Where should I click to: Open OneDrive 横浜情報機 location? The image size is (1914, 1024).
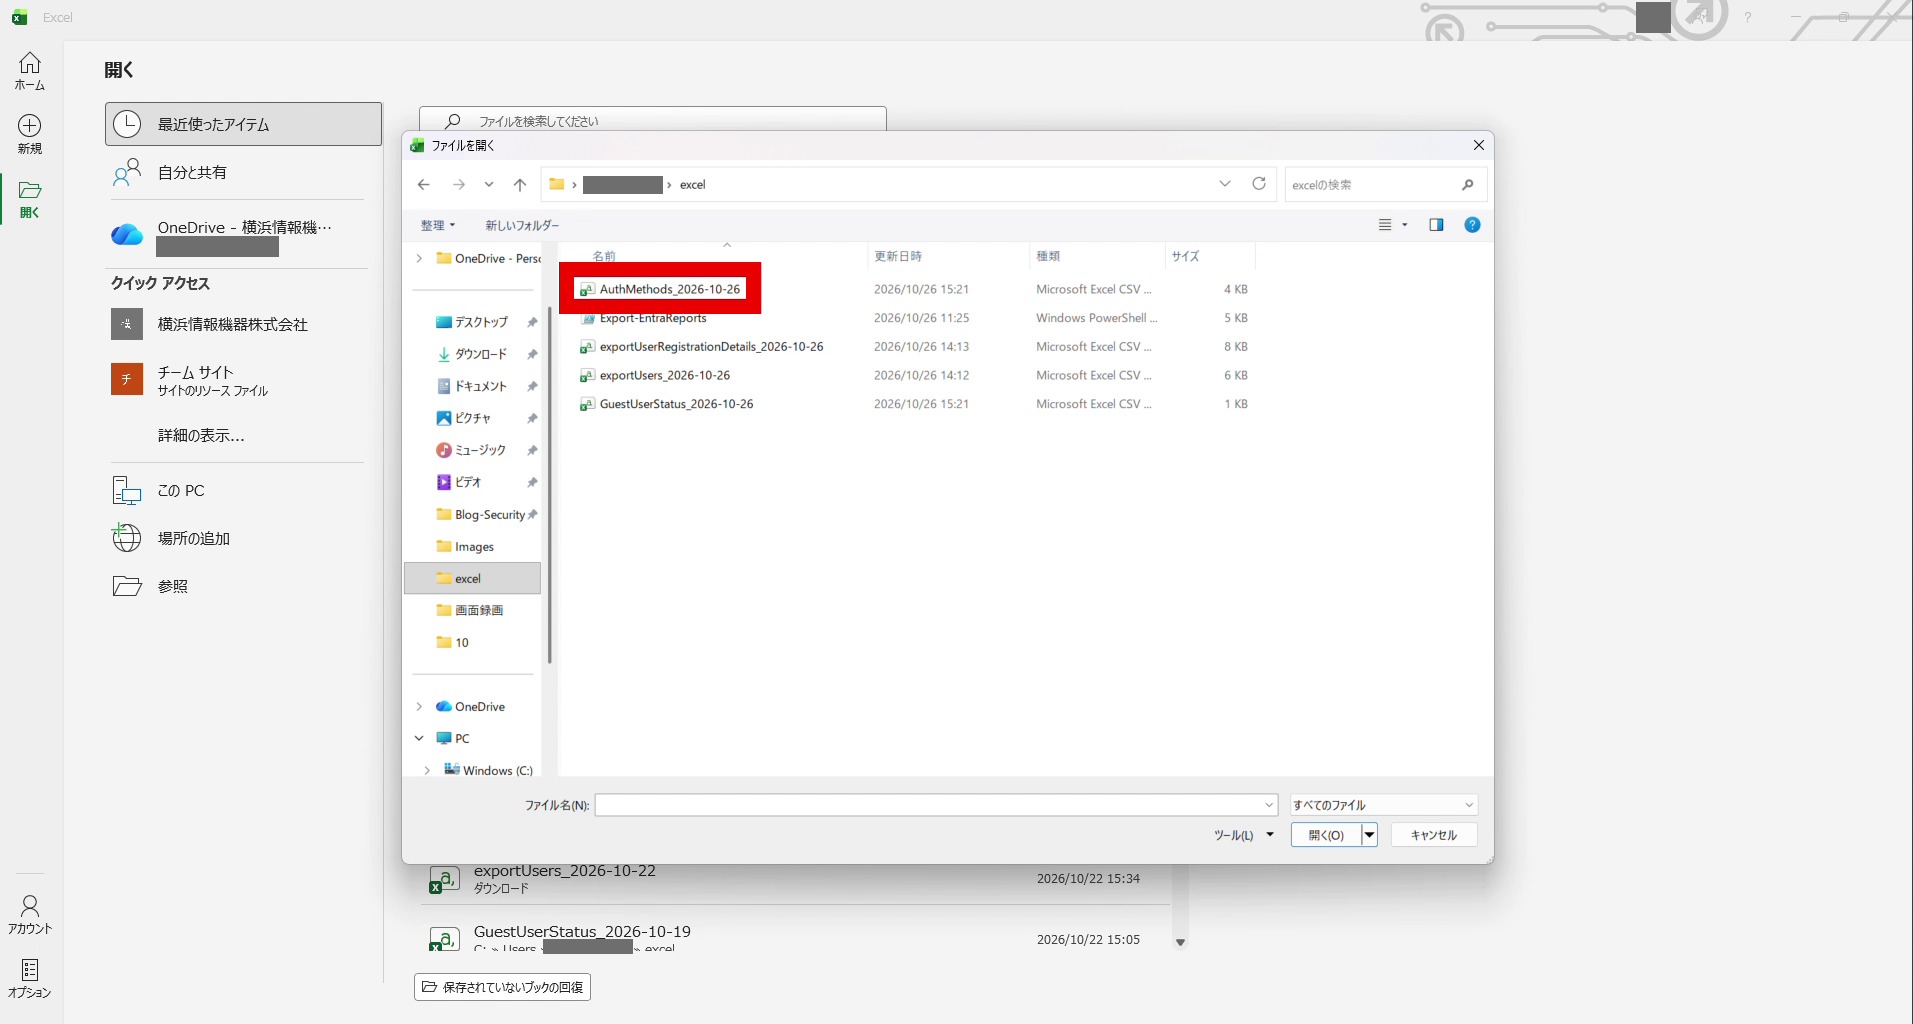(x=244, y=236)
